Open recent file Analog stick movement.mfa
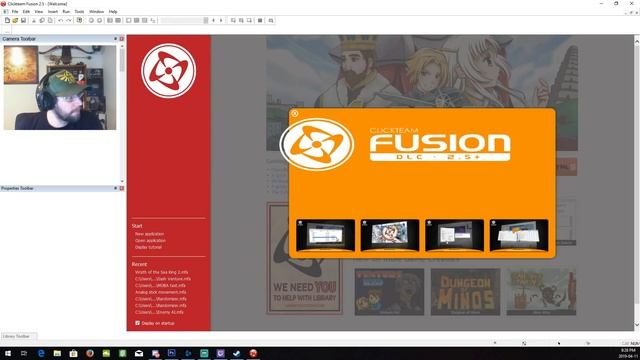 (160, 292)
